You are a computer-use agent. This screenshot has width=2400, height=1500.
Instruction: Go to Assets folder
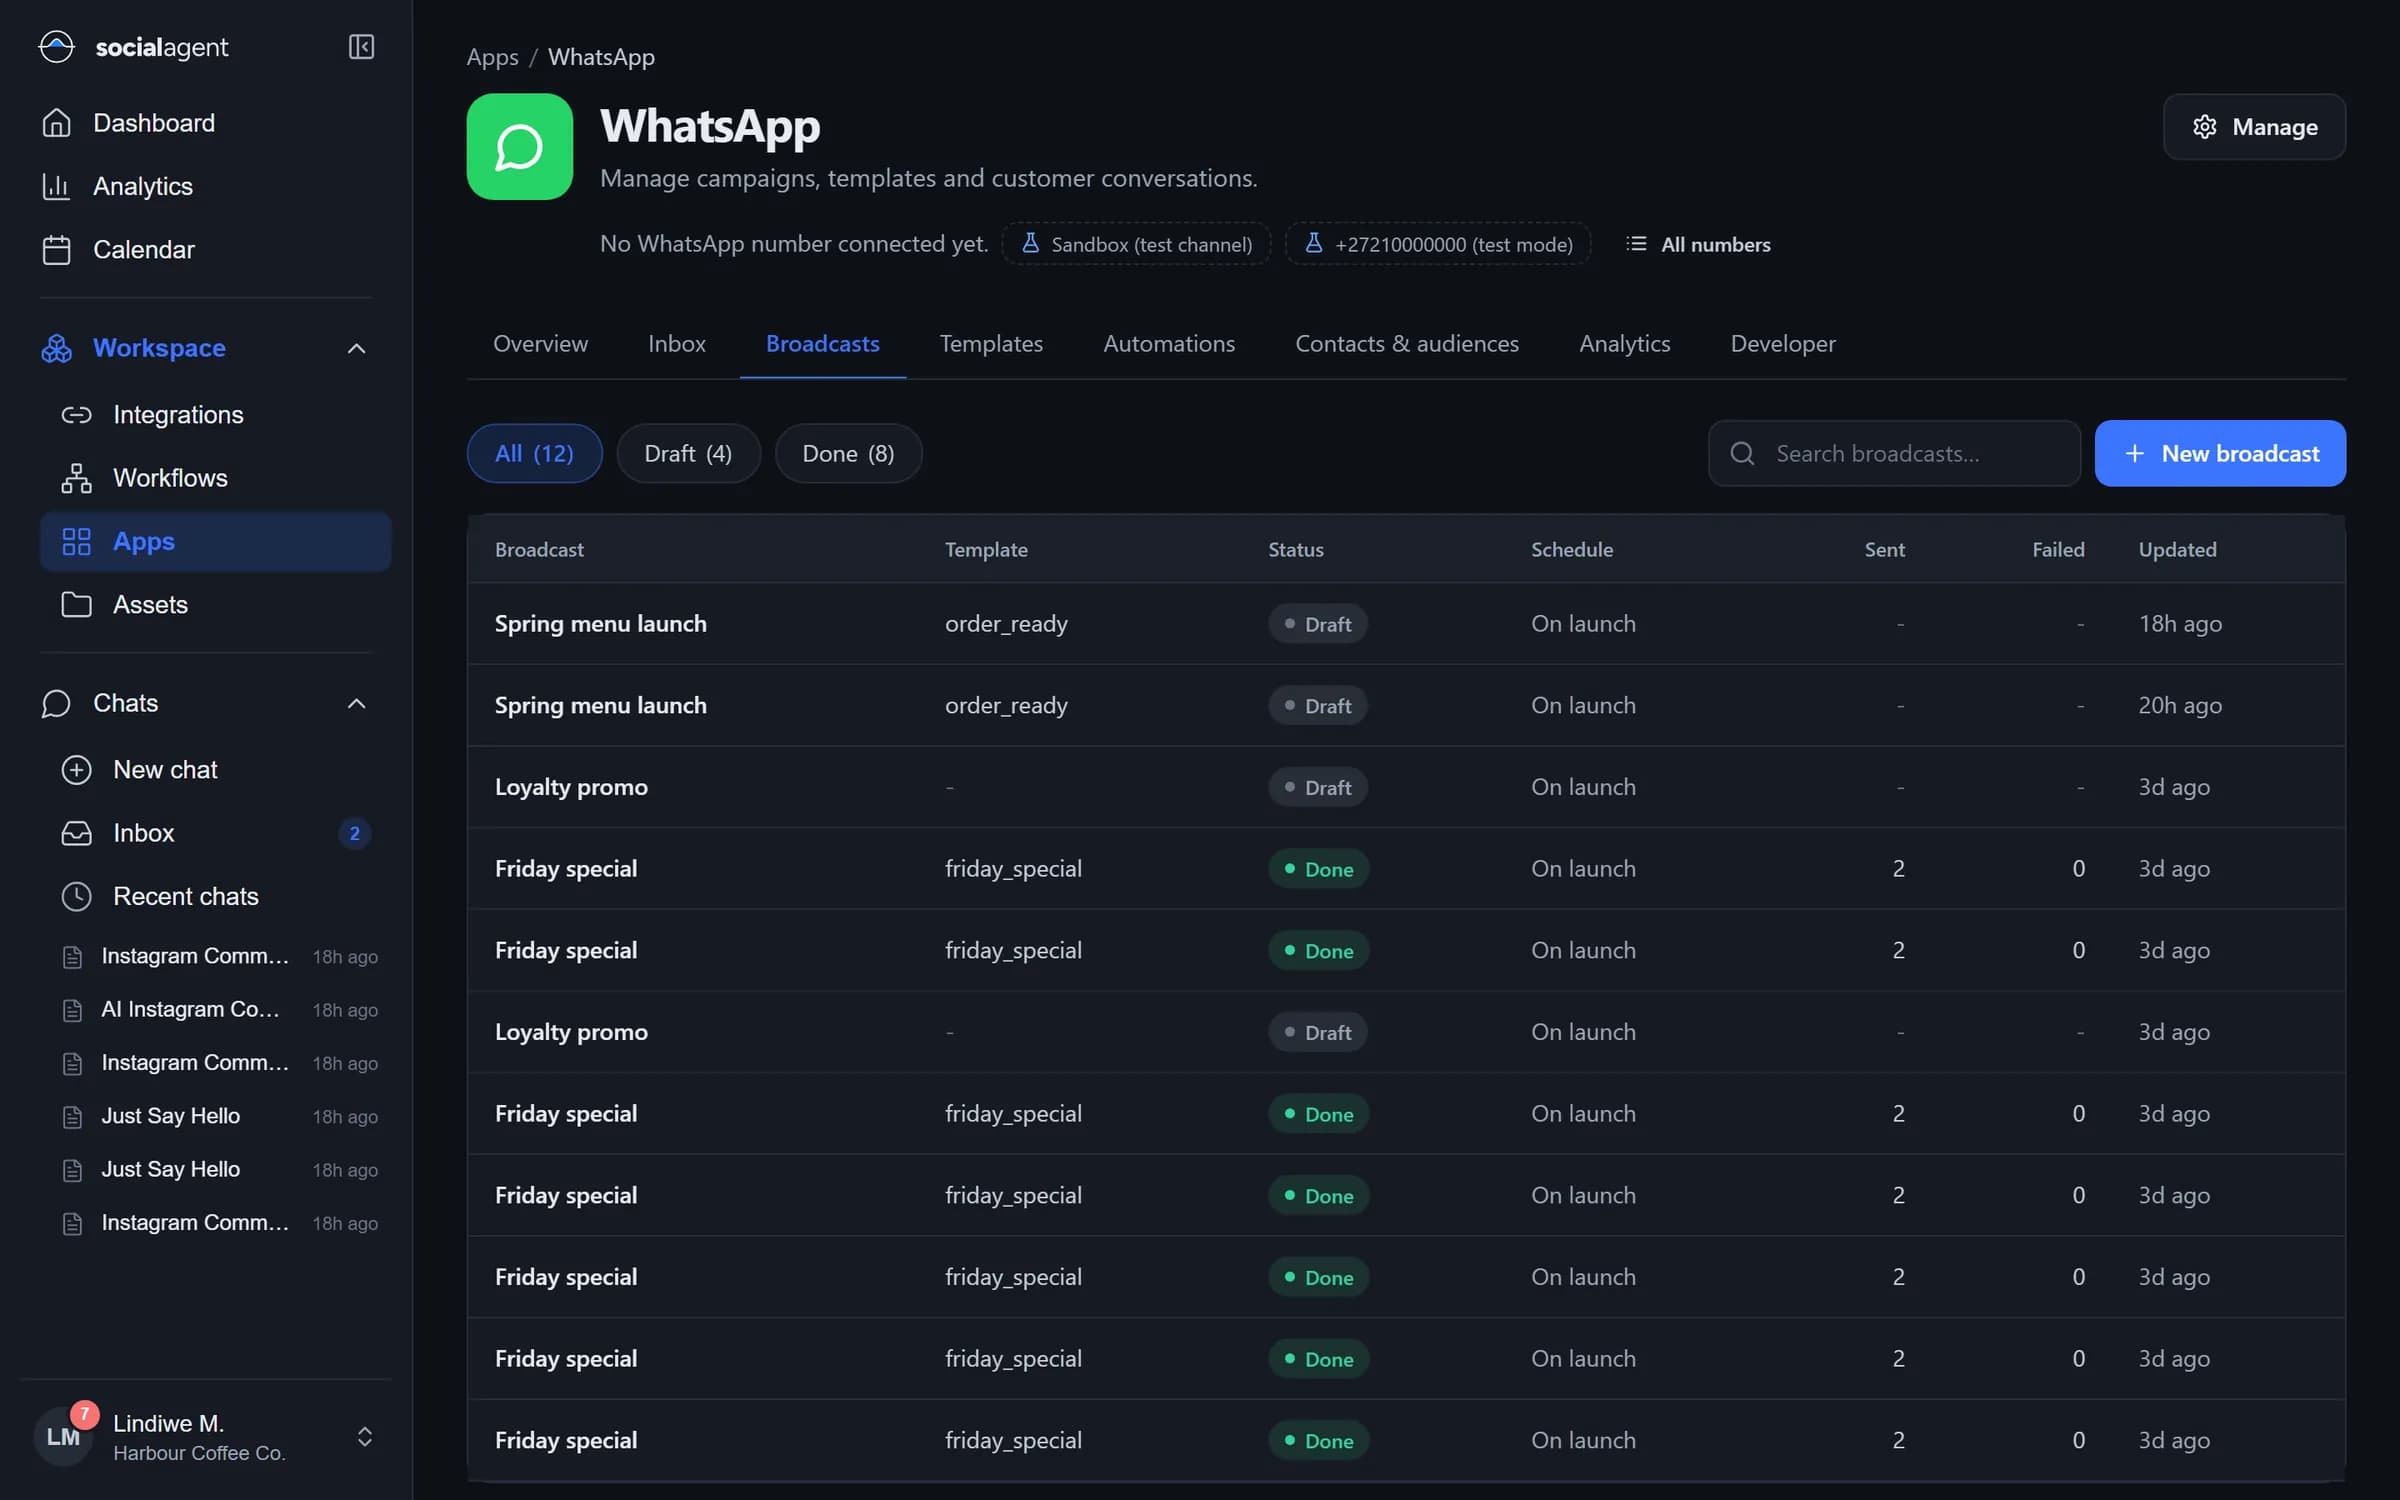tap(215, 604)
